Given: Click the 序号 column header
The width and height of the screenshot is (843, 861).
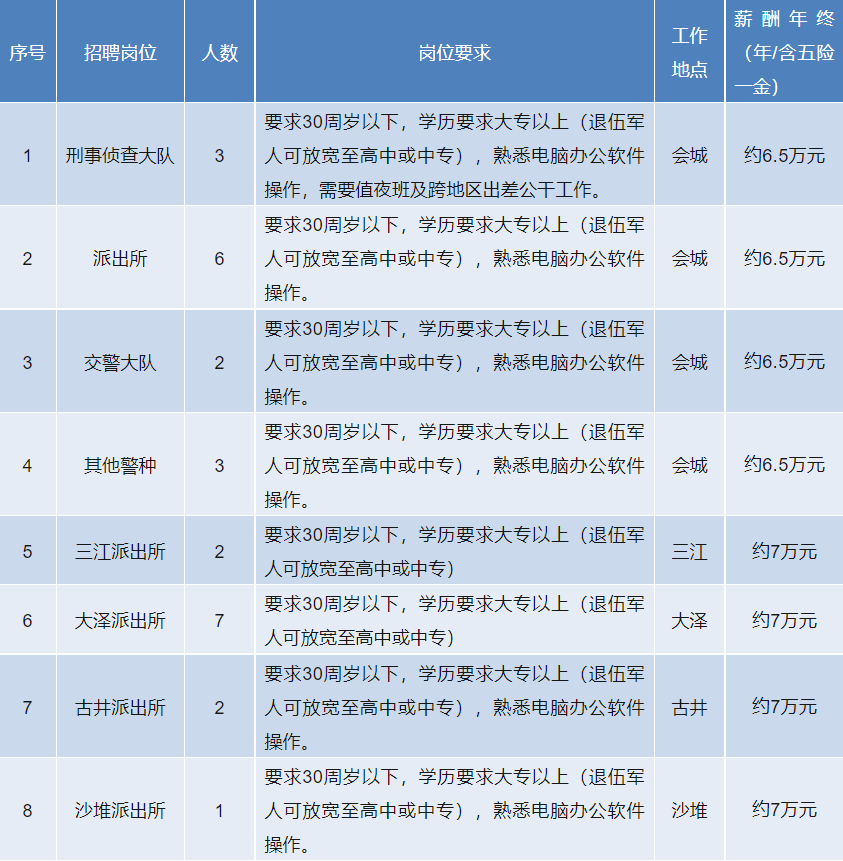Looking at the screenshot, I should (x=27, y=53).
